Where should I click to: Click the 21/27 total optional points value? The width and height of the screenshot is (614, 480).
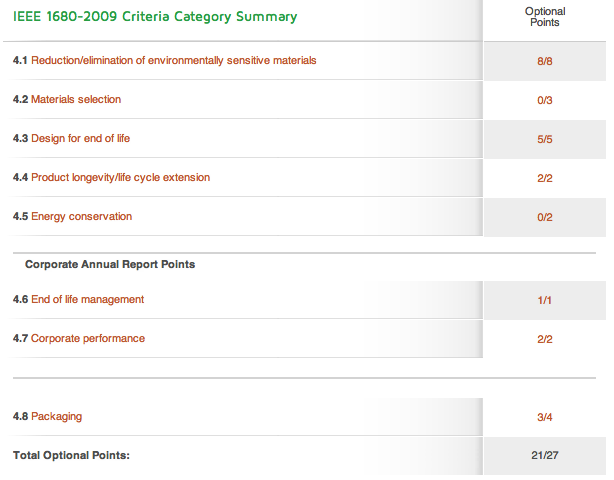click(x=545, y=456)
